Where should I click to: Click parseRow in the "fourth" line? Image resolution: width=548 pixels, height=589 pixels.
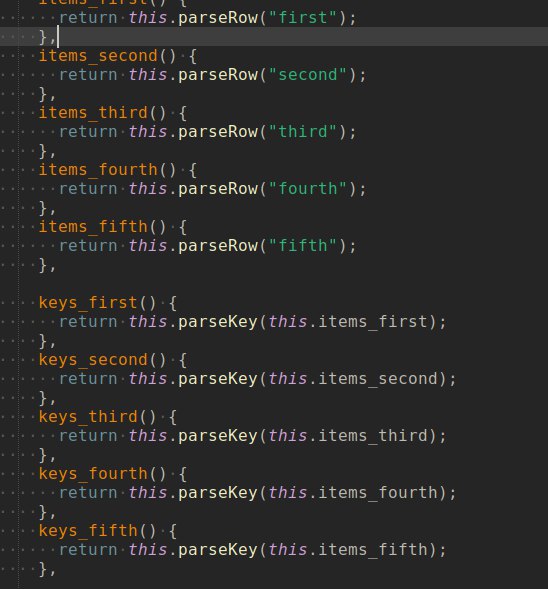click(x=218, y=189)
